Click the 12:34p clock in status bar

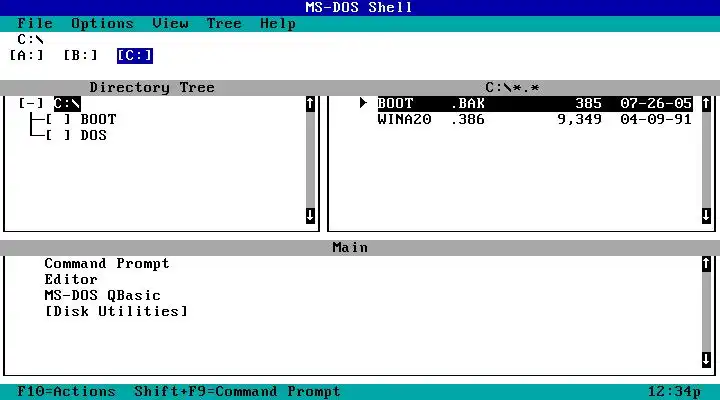pyautogui.click(x=674, y=392)
